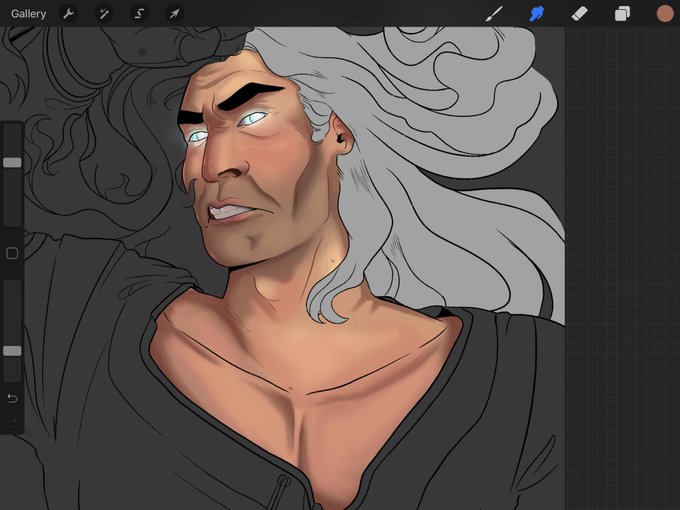Activate the Selection tool
The width and height of the screenshot is (680, 510).
click(139, 14)
